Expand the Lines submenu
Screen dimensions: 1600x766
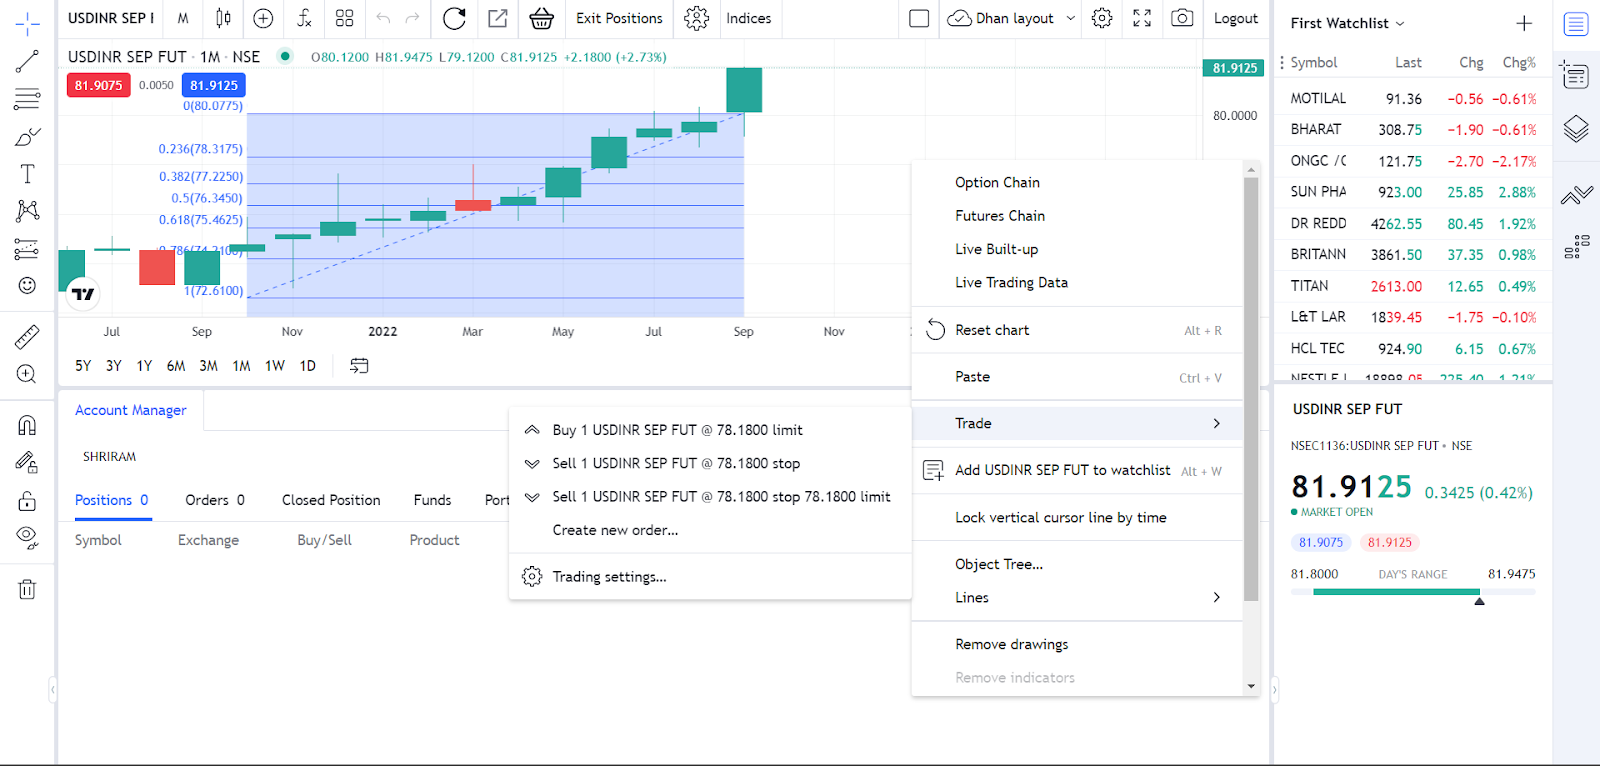pyautogui.click(x=1077, y=597)
